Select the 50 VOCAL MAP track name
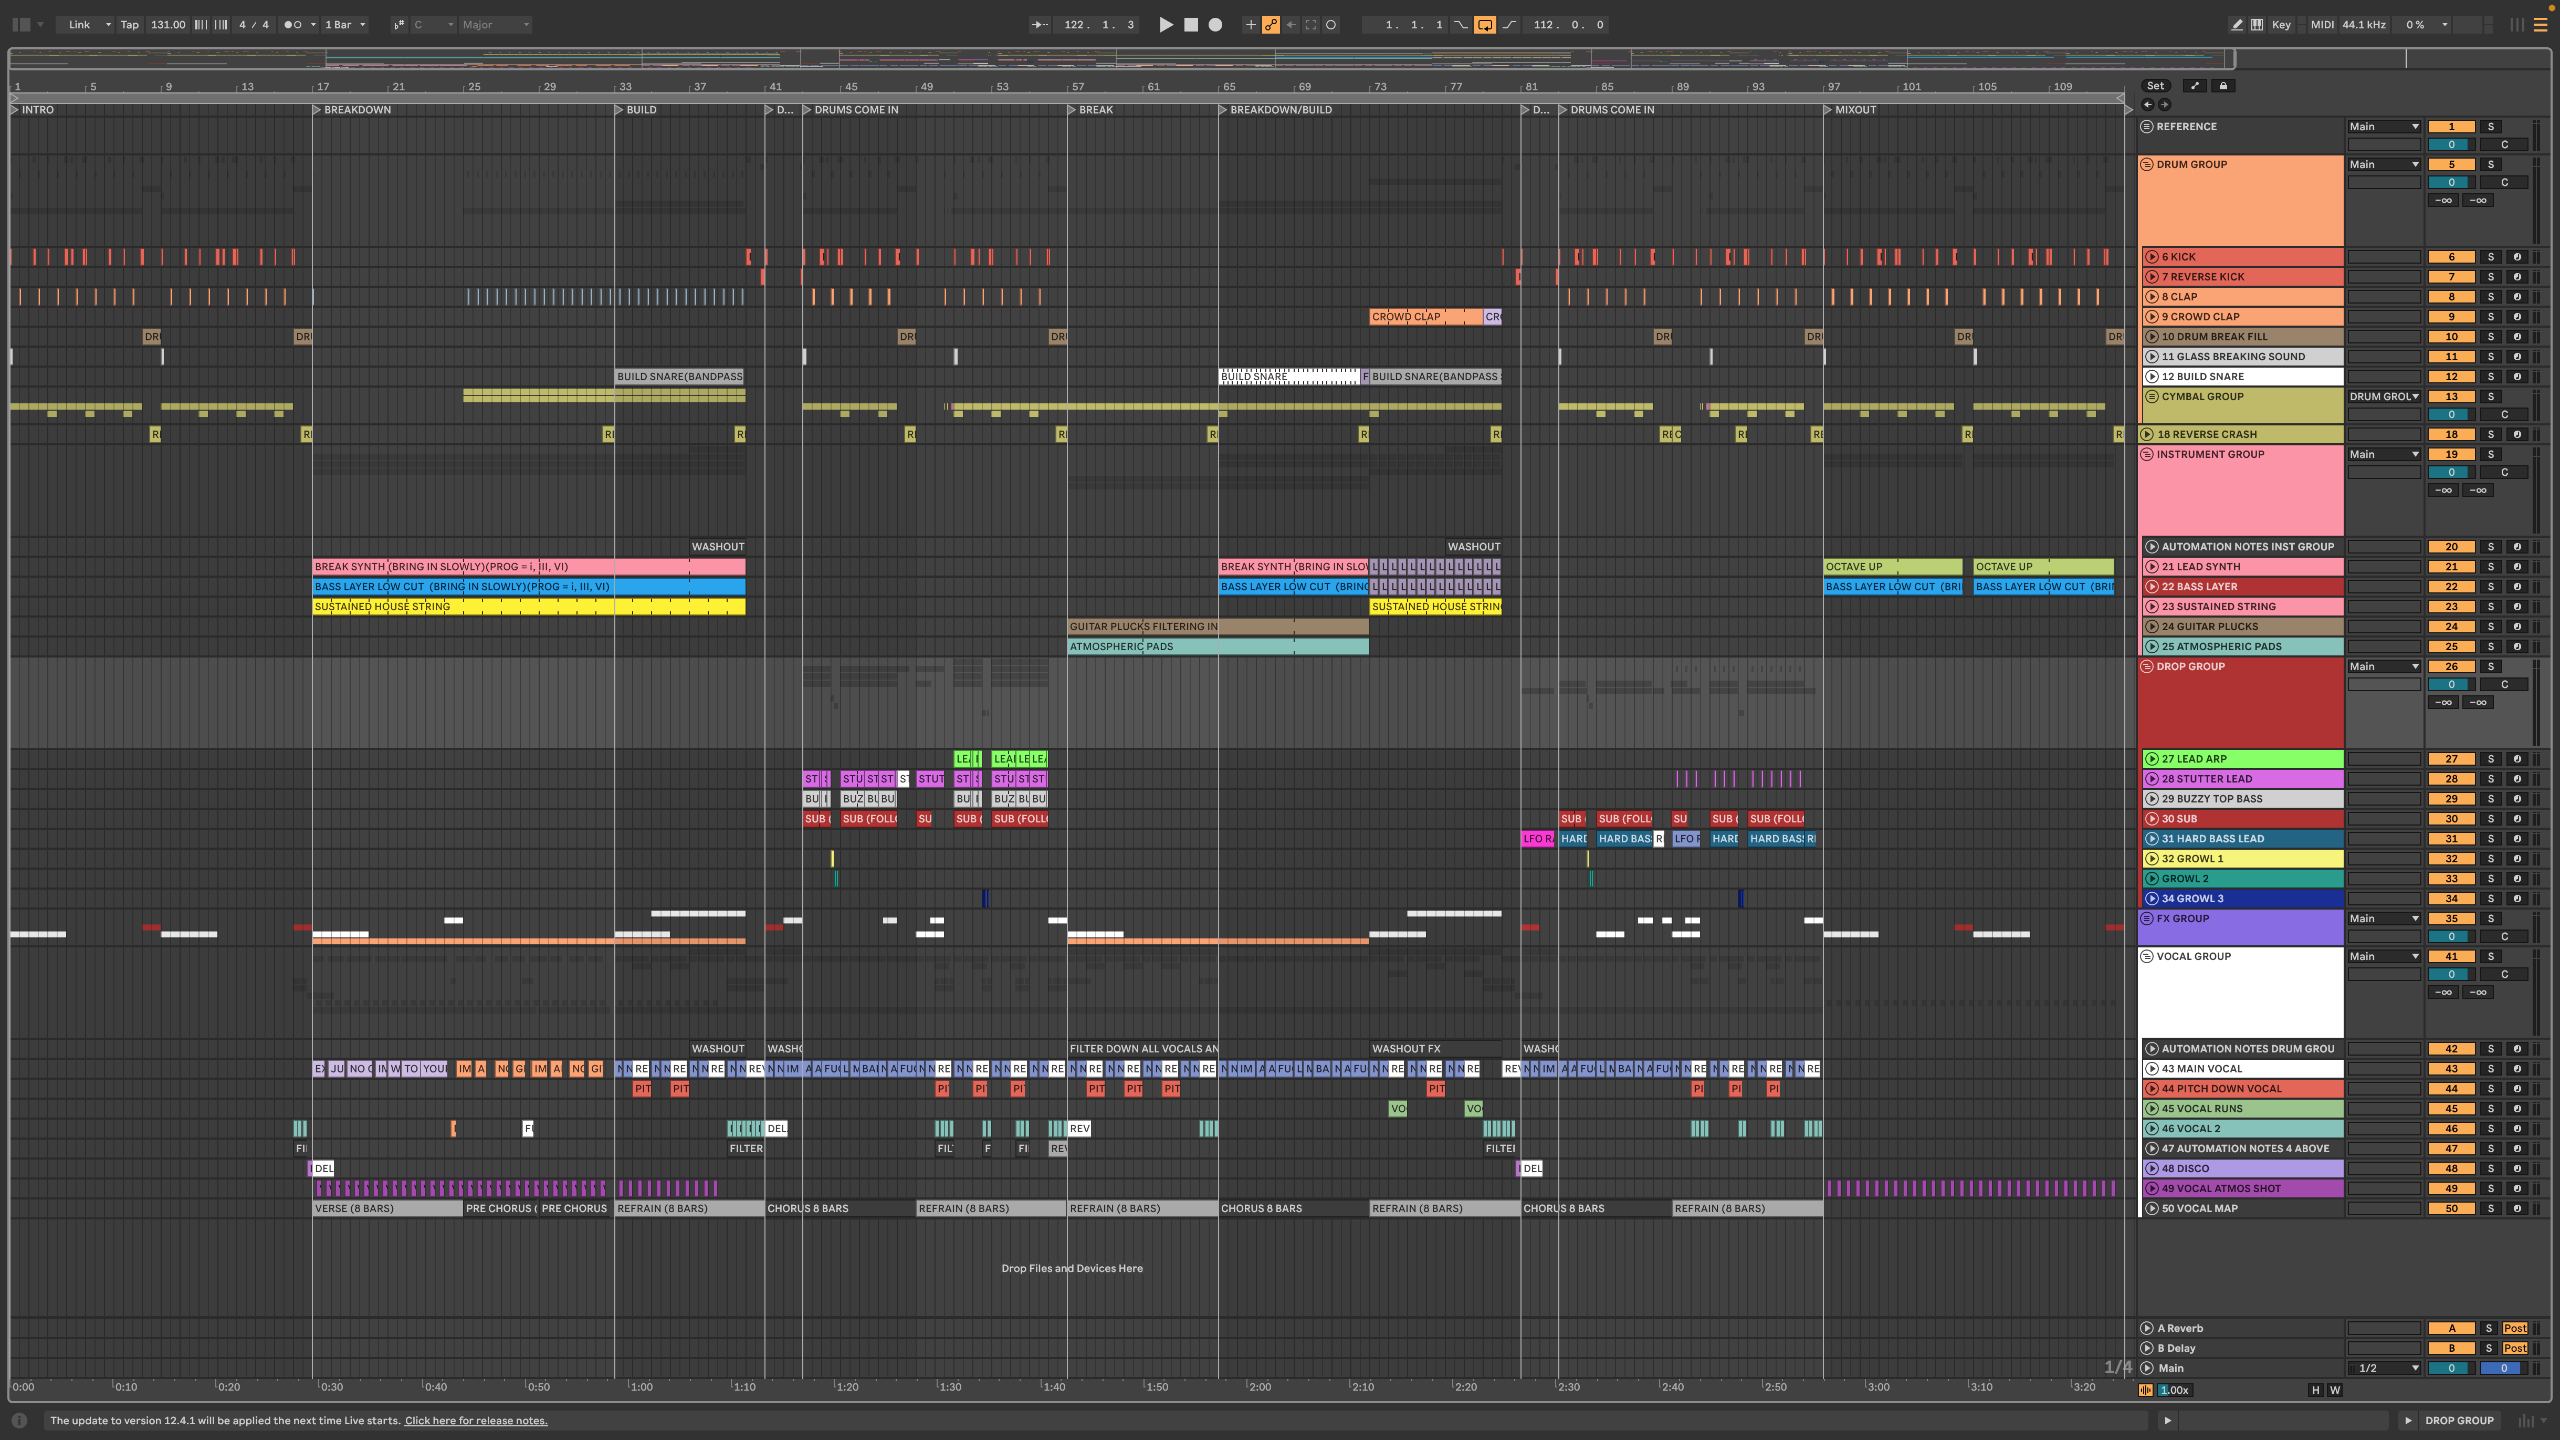Image resolution: width=2560 pixels, height=1440 pixels. 2200,1208
